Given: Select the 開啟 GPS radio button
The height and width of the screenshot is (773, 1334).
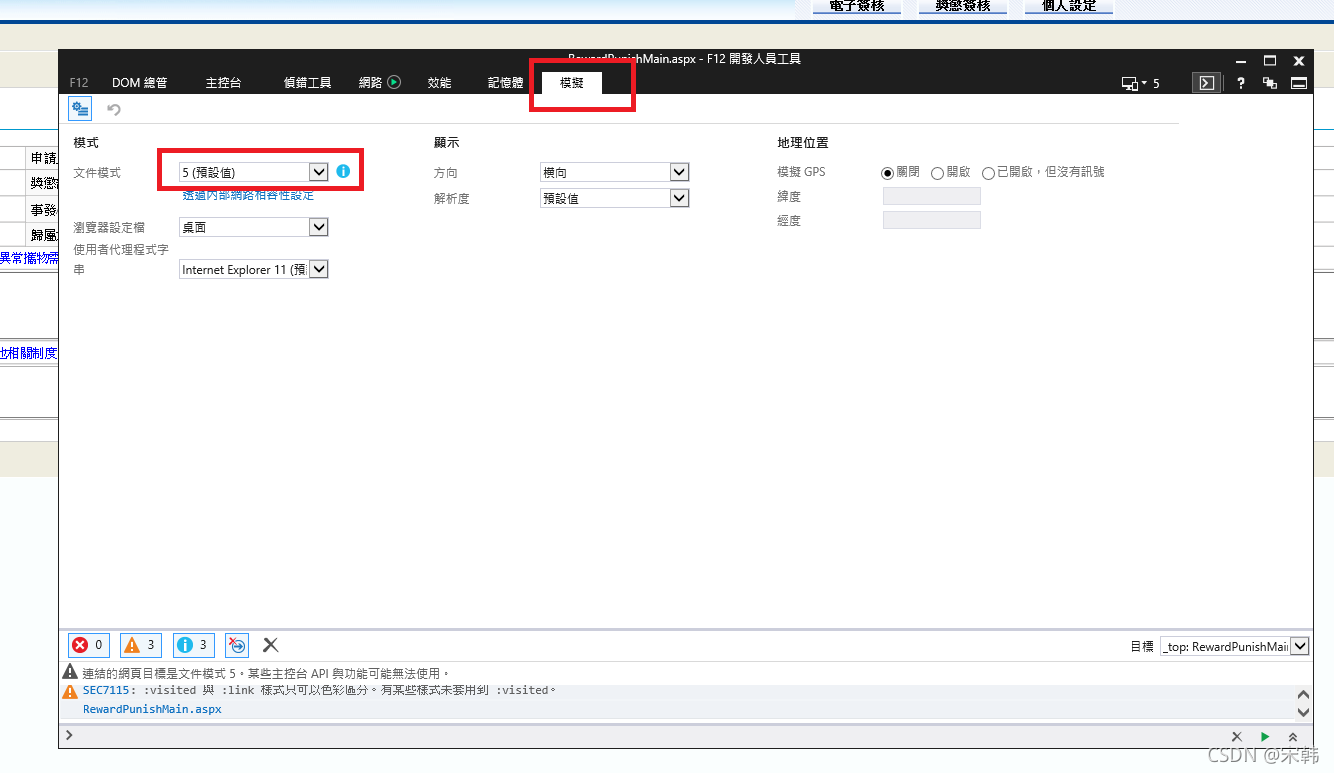Looking at the screenshot, I should click(937, 173).
